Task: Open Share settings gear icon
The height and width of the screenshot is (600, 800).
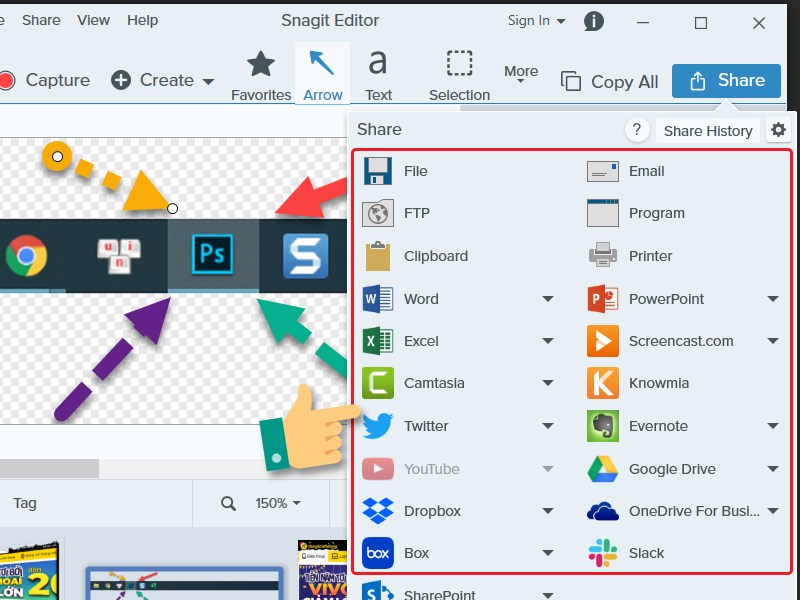Action: tap(778, 130)
